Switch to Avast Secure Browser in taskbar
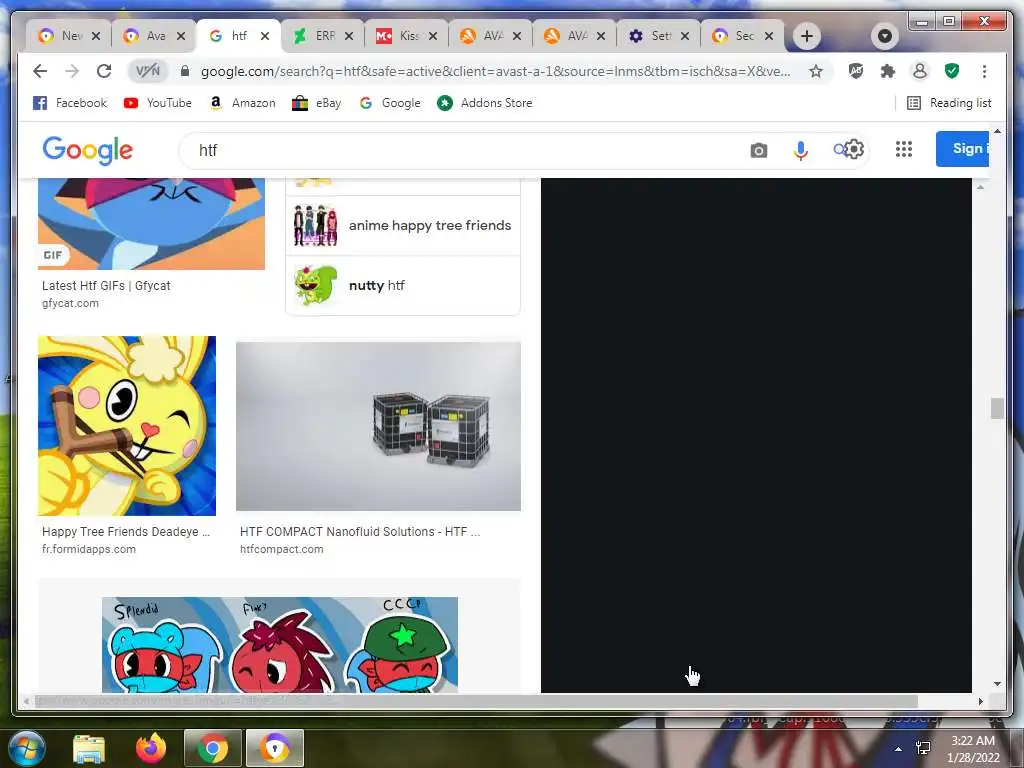 click(x=275, y=748)
